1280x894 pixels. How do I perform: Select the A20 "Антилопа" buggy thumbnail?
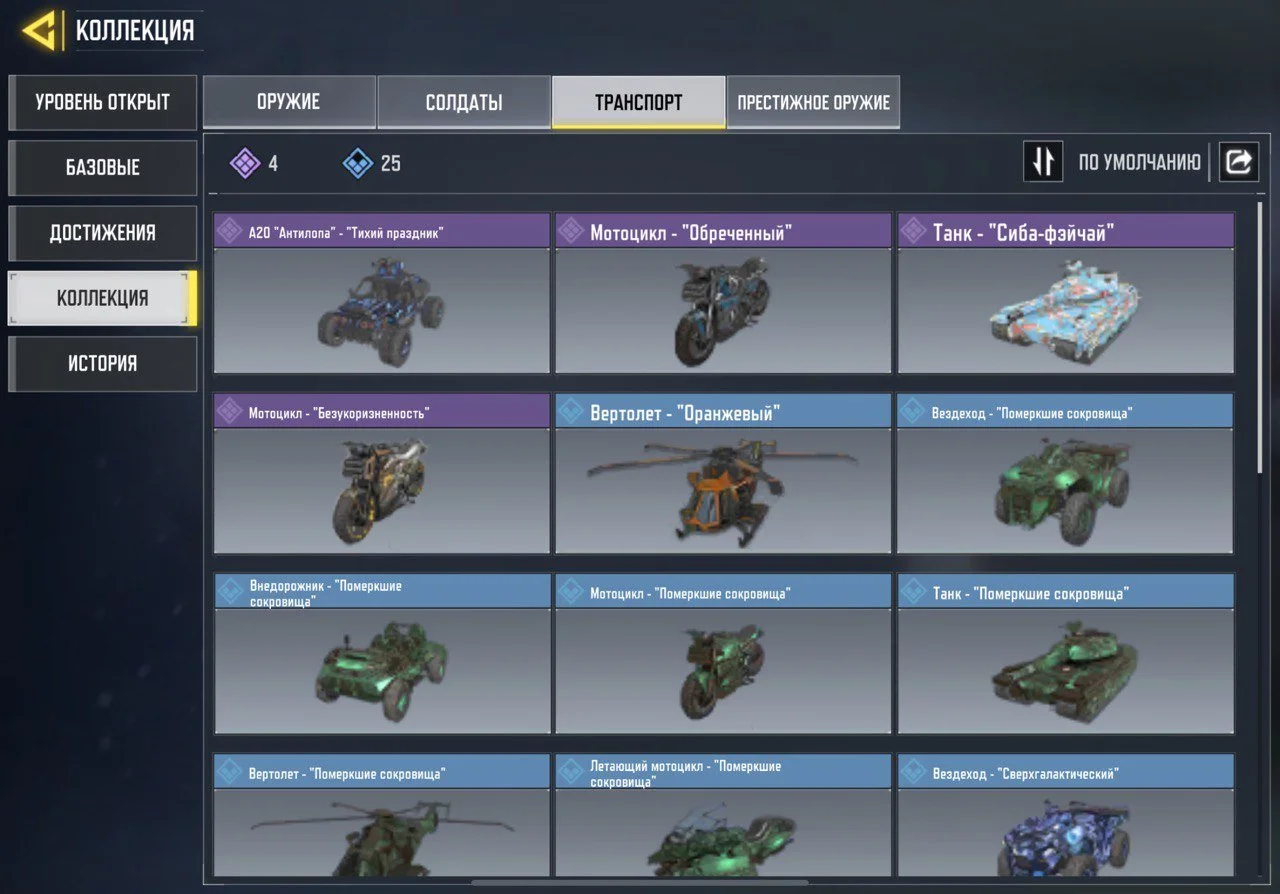[381, 311]
